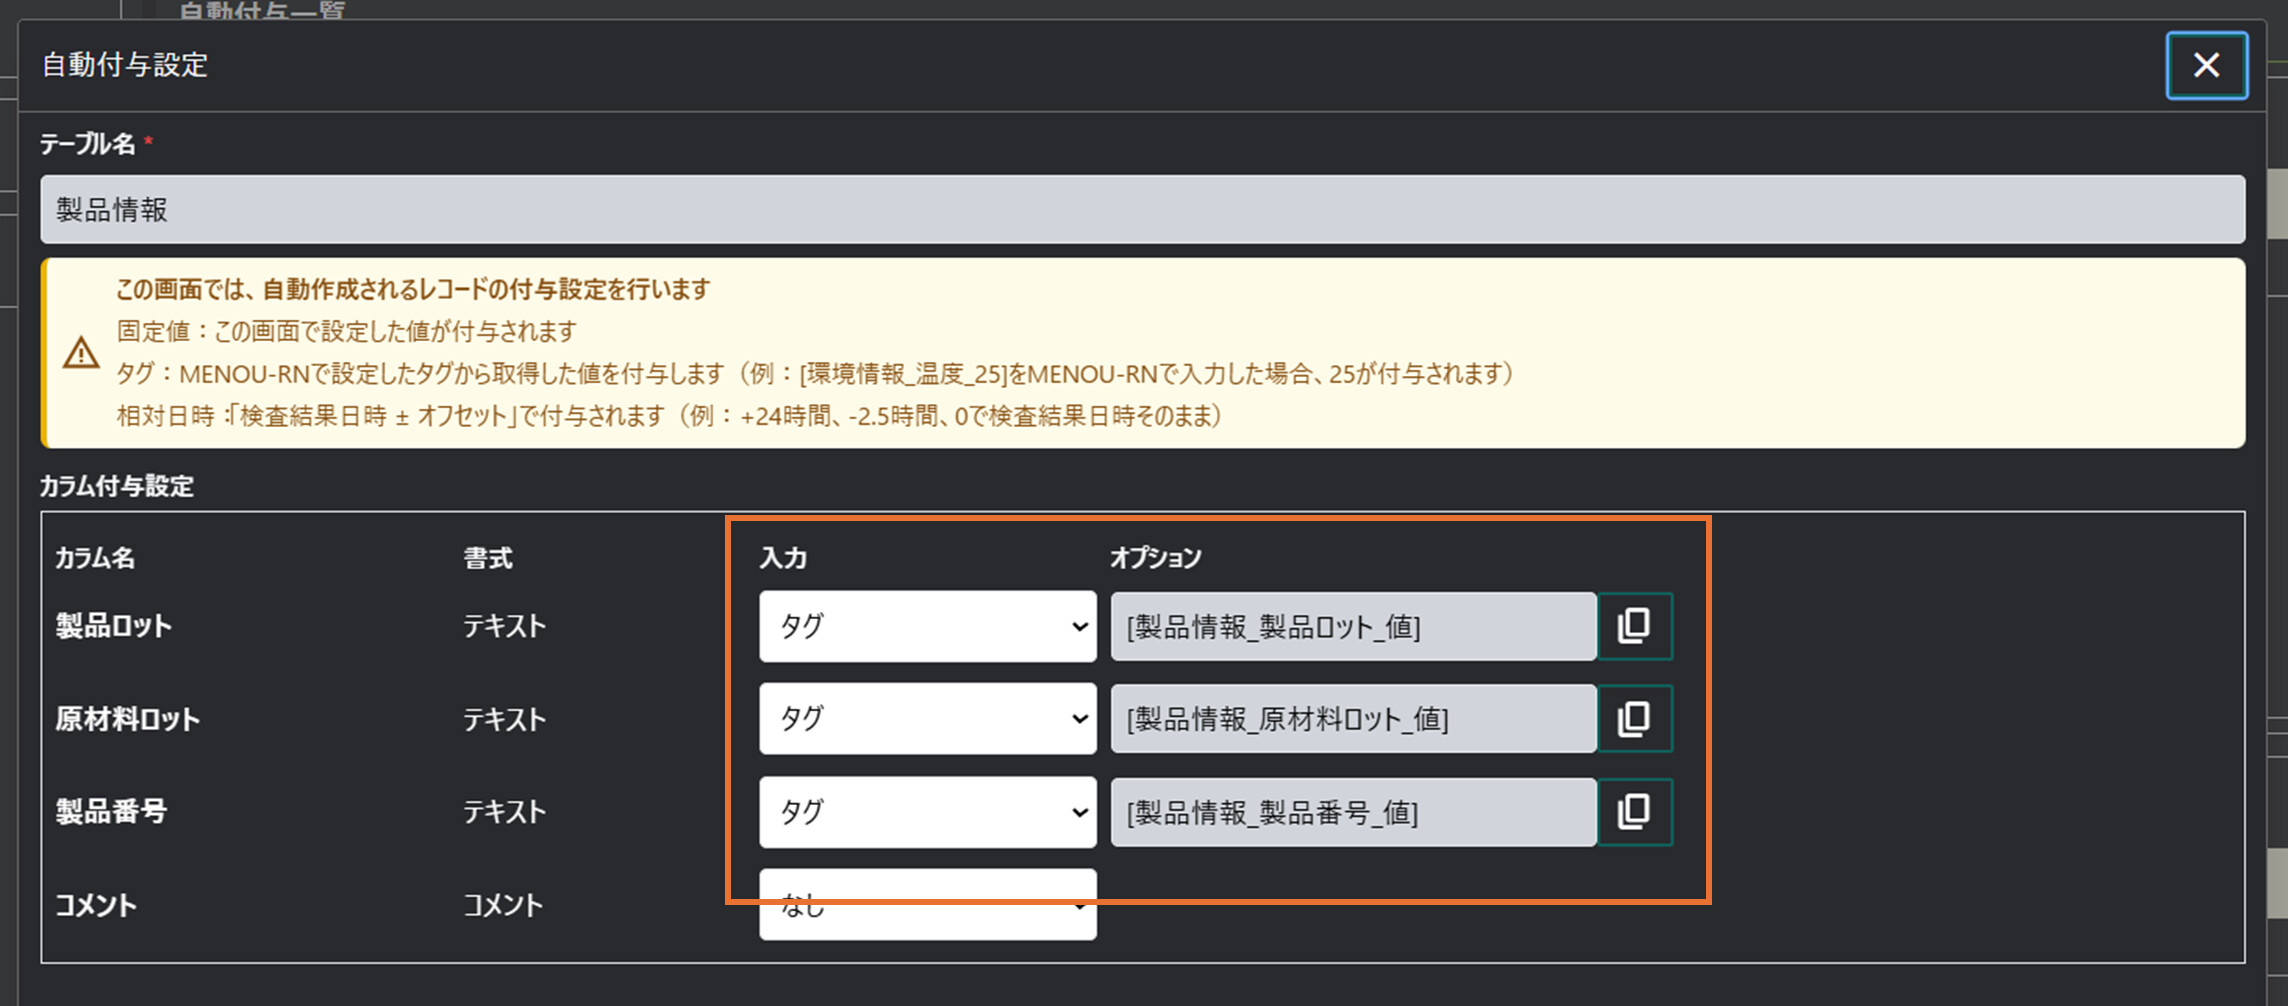Open the 製品番号 input type dropdown
This screenshot has height=1006, width=2288.
tap(927, 812)
